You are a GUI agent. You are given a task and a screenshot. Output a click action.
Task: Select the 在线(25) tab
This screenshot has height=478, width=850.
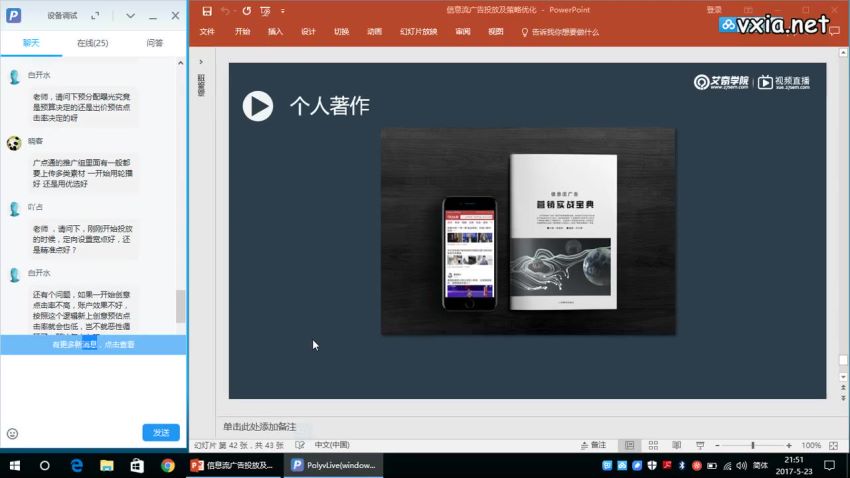(x=93, y=43)
